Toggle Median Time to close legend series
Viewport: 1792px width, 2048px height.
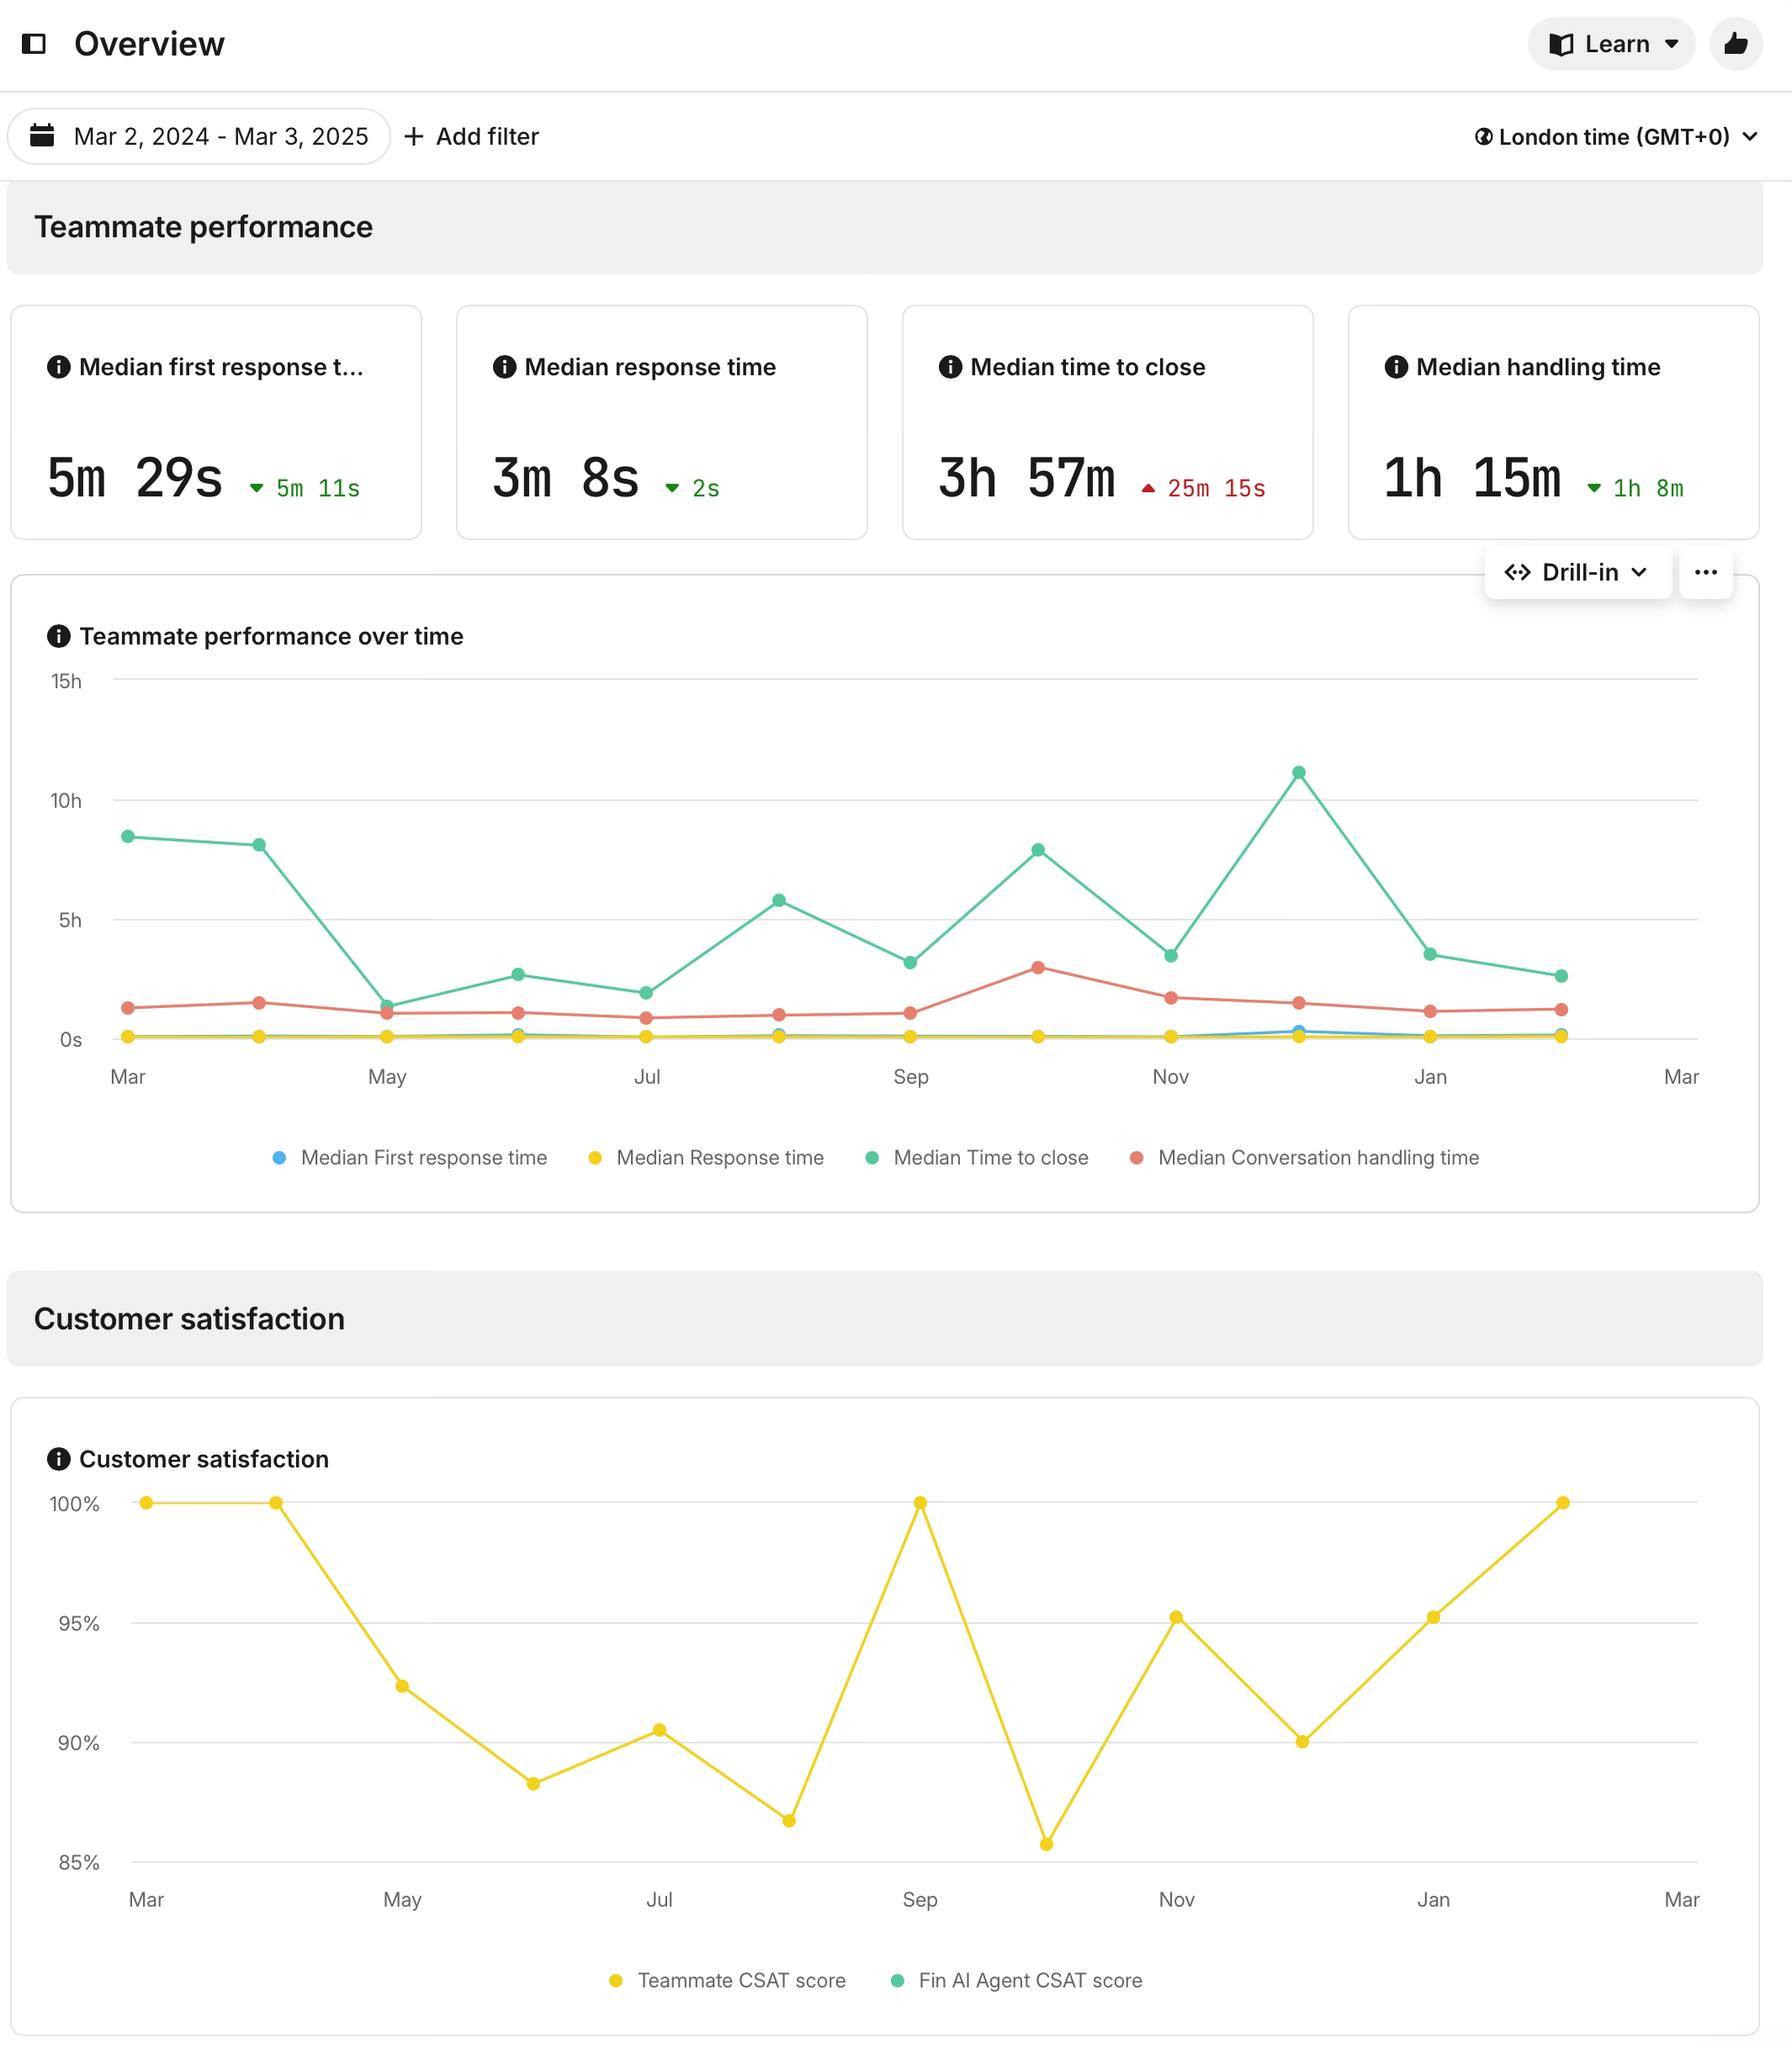click(x=977, y=1157)
